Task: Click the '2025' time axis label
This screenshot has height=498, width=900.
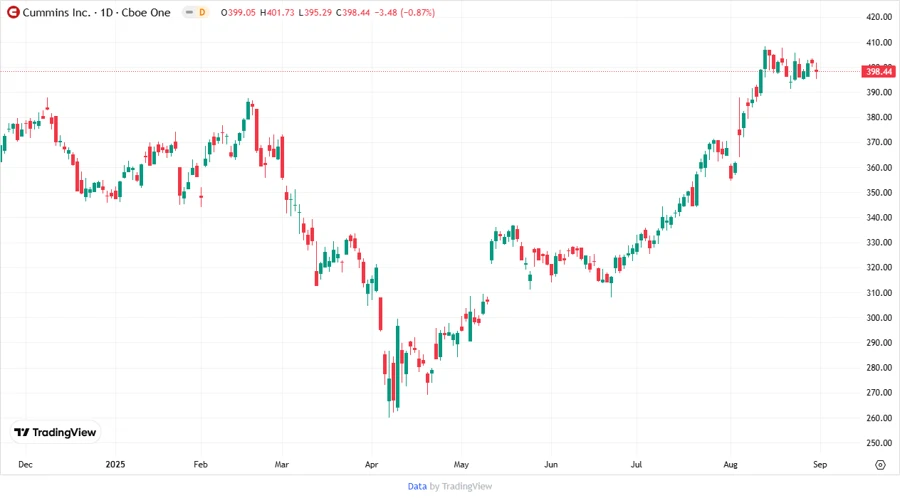Action: coord(115,465)
